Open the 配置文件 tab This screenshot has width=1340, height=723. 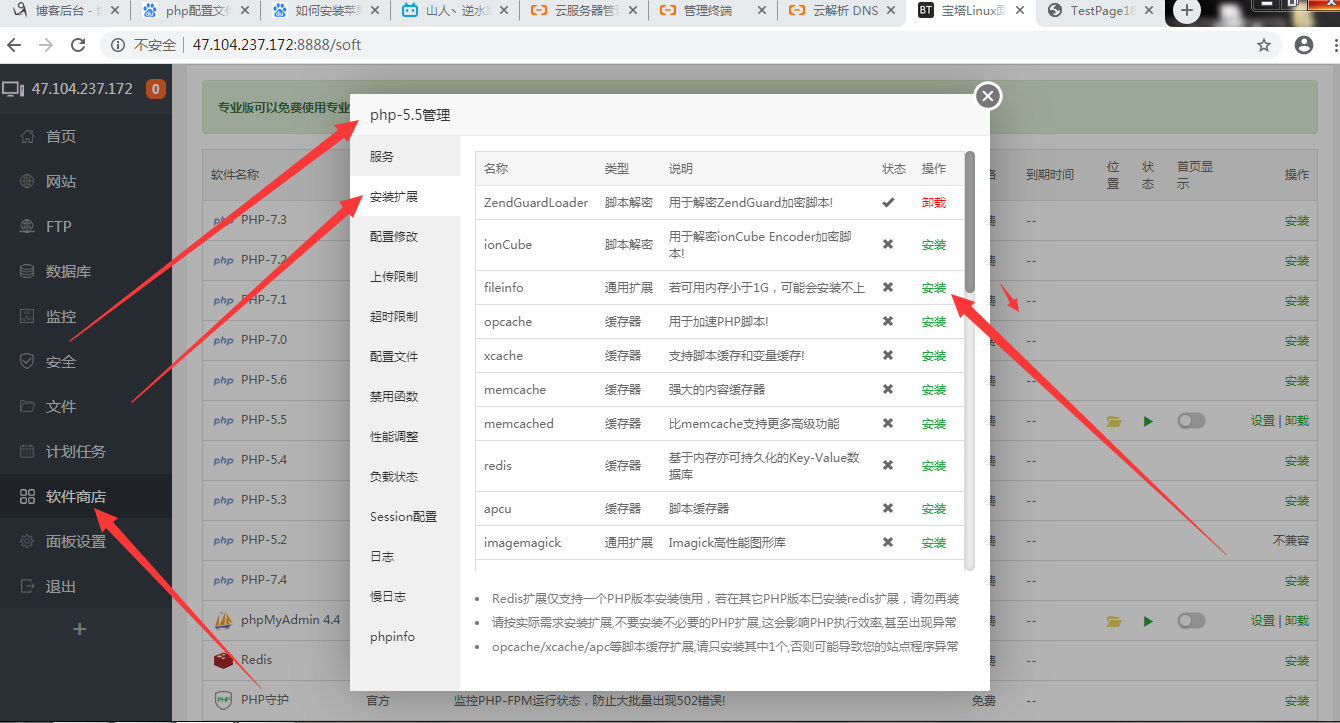(405, 356)
